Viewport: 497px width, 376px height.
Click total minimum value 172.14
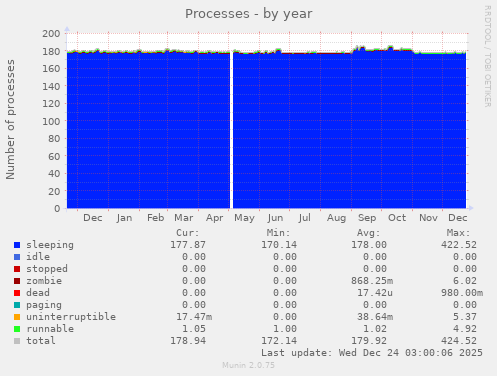pos(279,341)
